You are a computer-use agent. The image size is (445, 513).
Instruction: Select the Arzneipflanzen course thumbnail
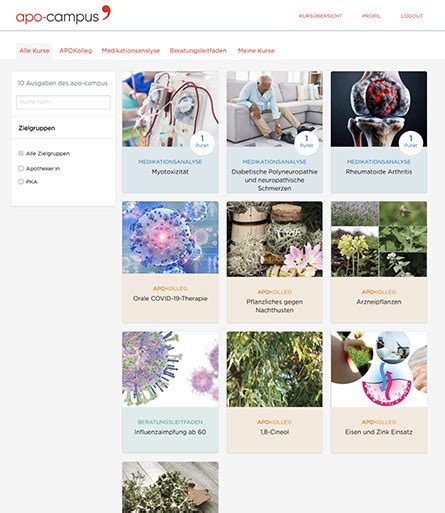379,239
